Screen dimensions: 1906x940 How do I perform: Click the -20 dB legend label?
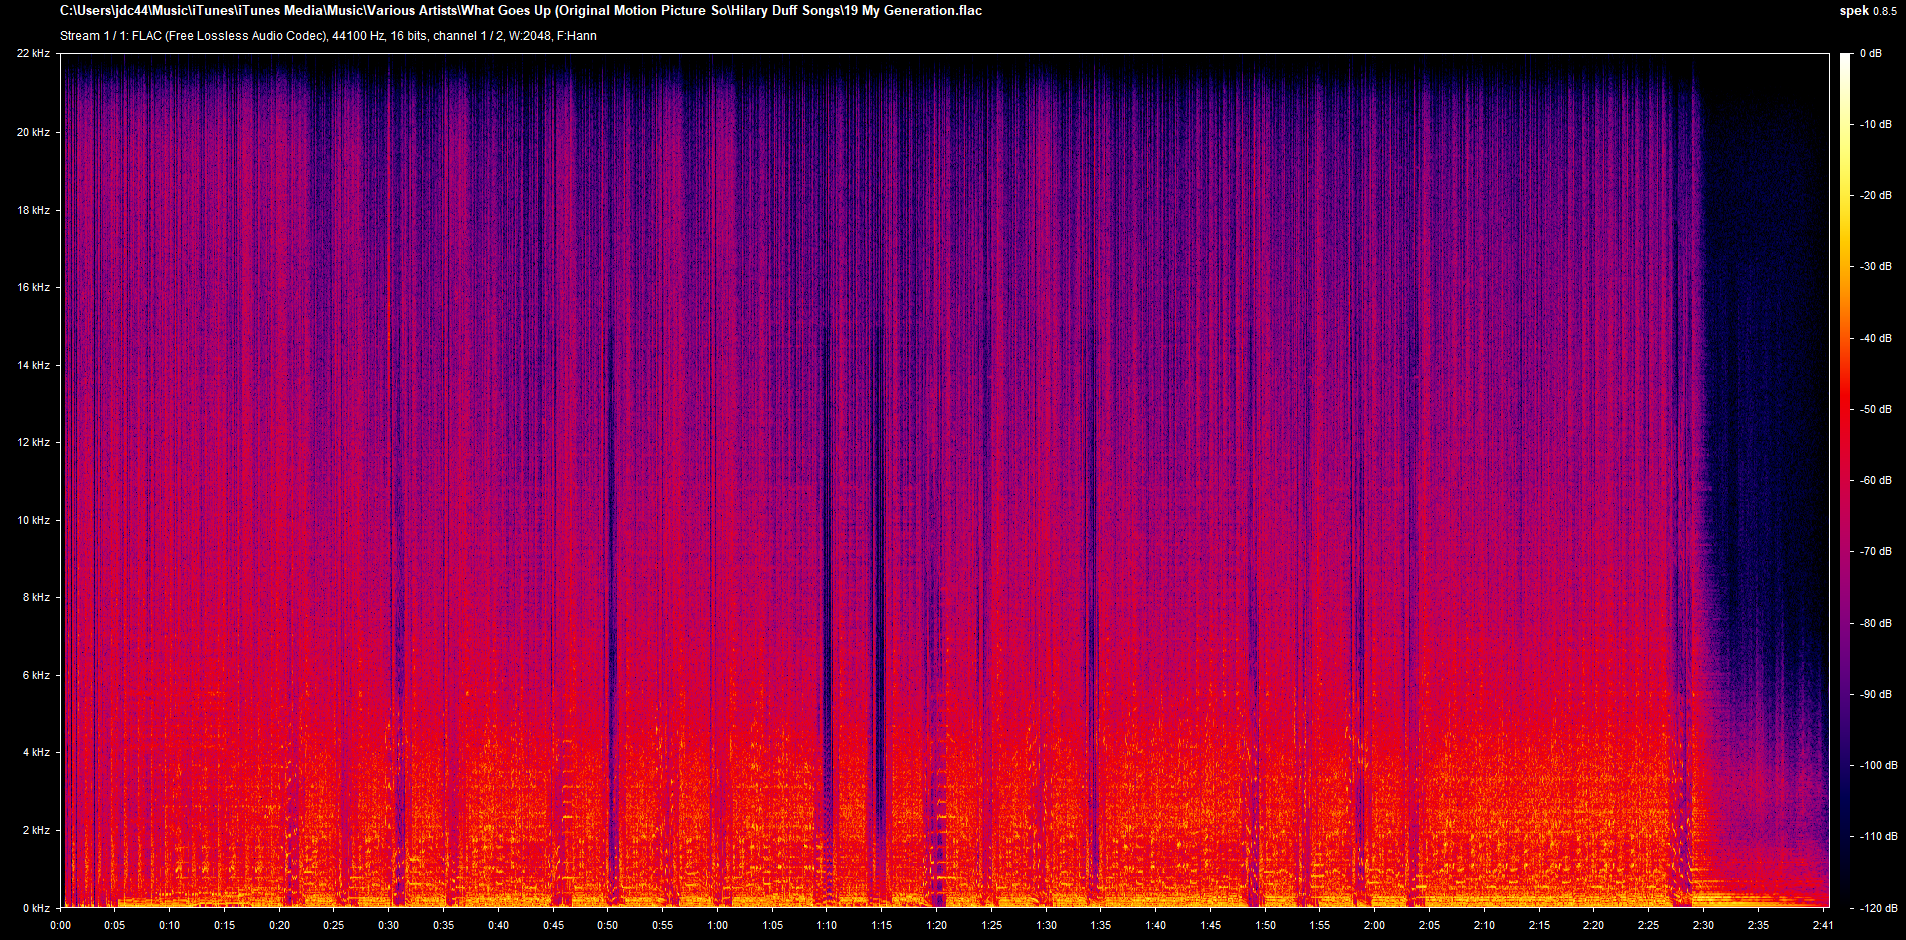(x=1876, y=195)
